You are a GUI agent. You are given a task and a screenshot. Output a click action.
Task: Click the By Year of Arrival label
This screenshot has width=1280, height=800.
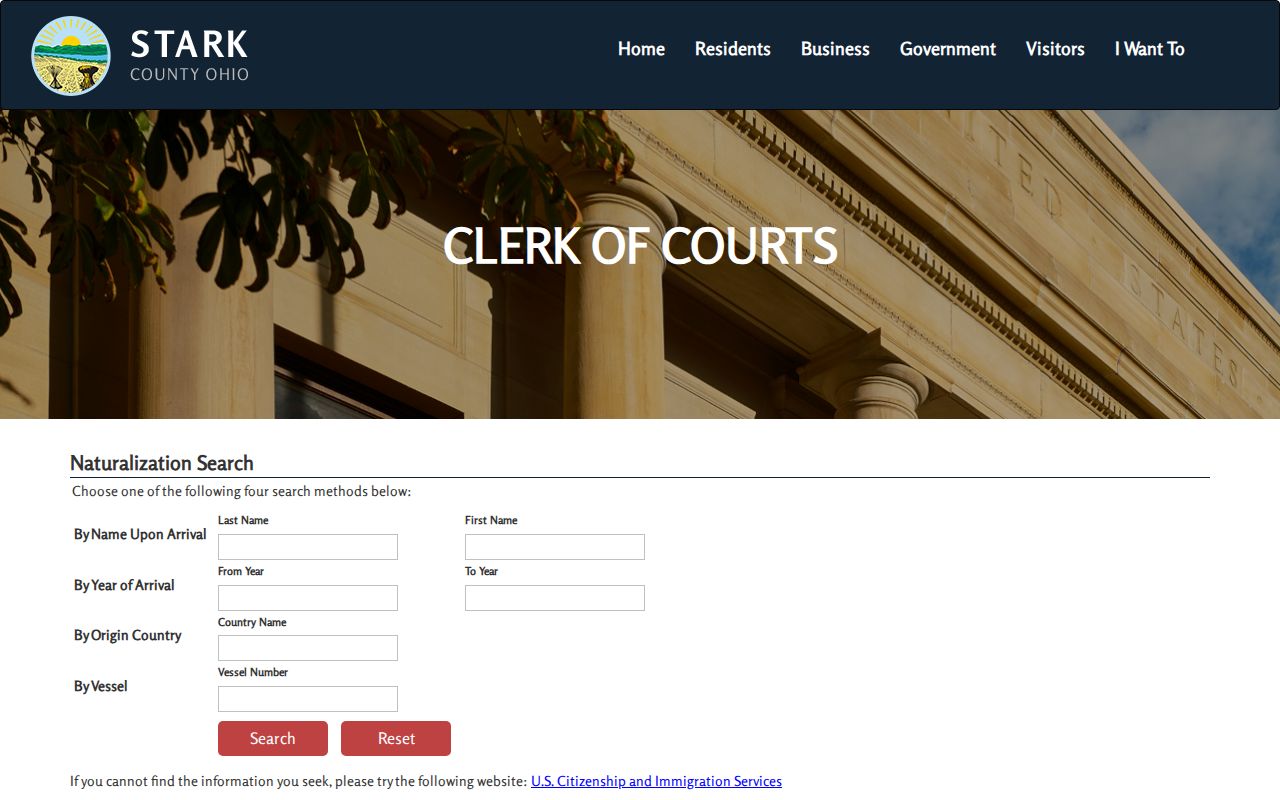click(124, 585)
